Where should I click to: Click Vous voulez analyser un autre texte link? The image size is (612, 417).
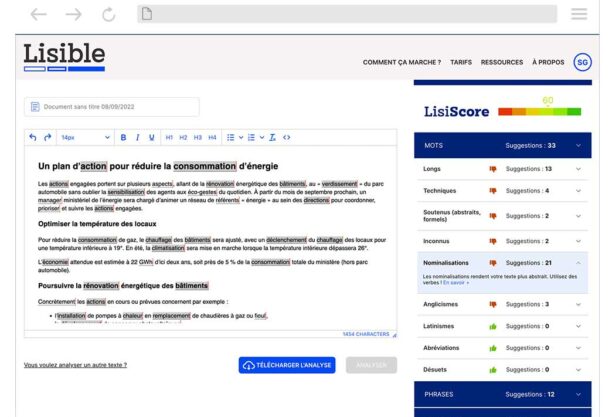(75, 365)
